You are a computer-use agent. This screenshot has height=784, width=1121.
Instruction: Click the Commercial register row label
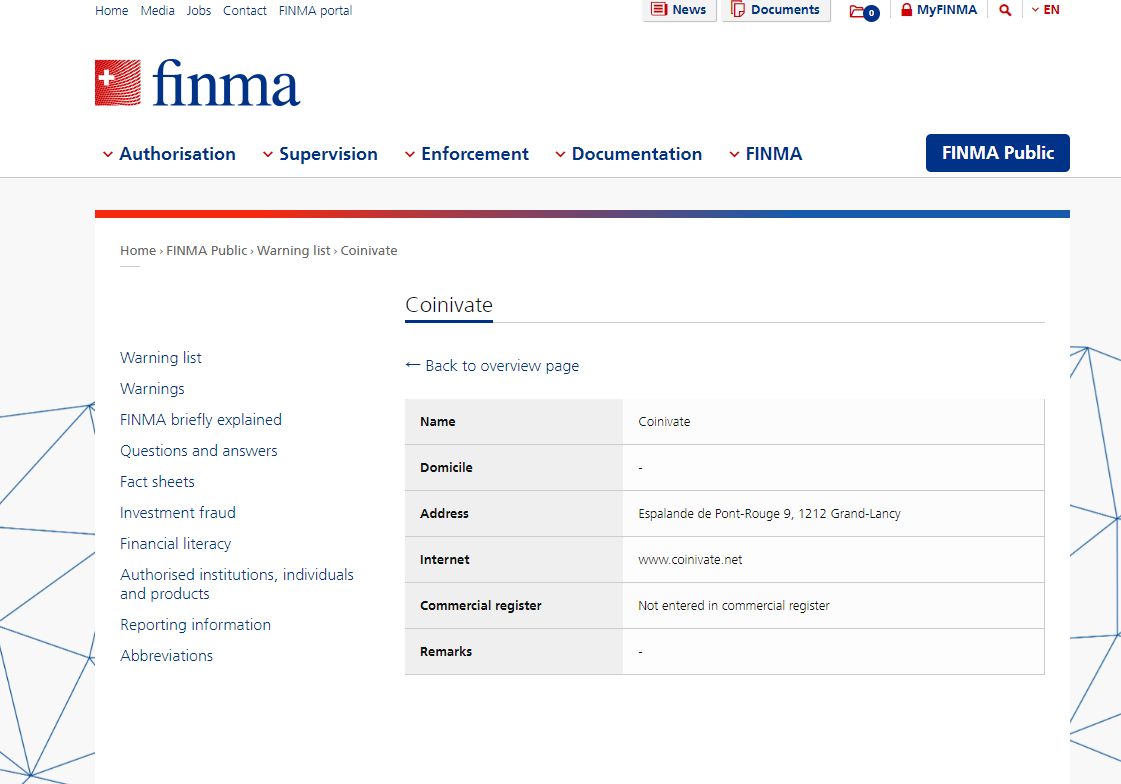(x=480, y=606)
